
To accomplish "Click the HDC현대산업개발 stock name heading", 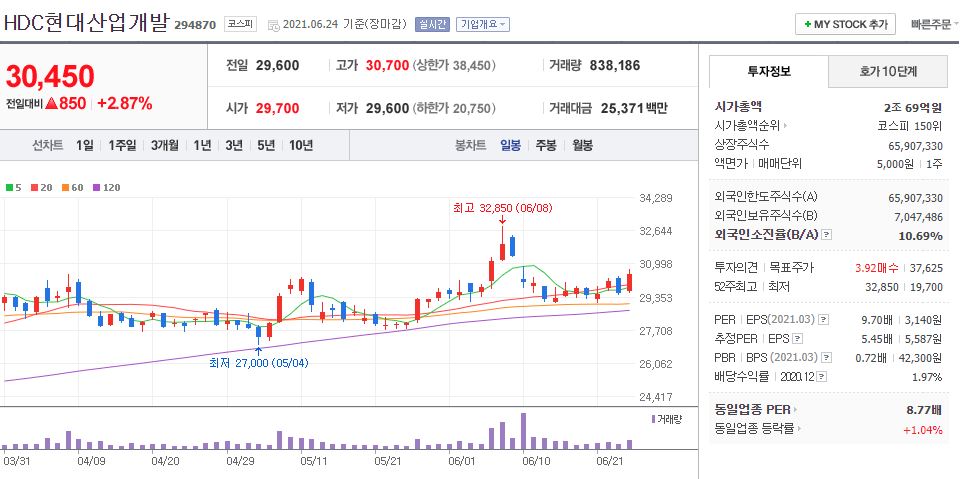I will 86,23.
